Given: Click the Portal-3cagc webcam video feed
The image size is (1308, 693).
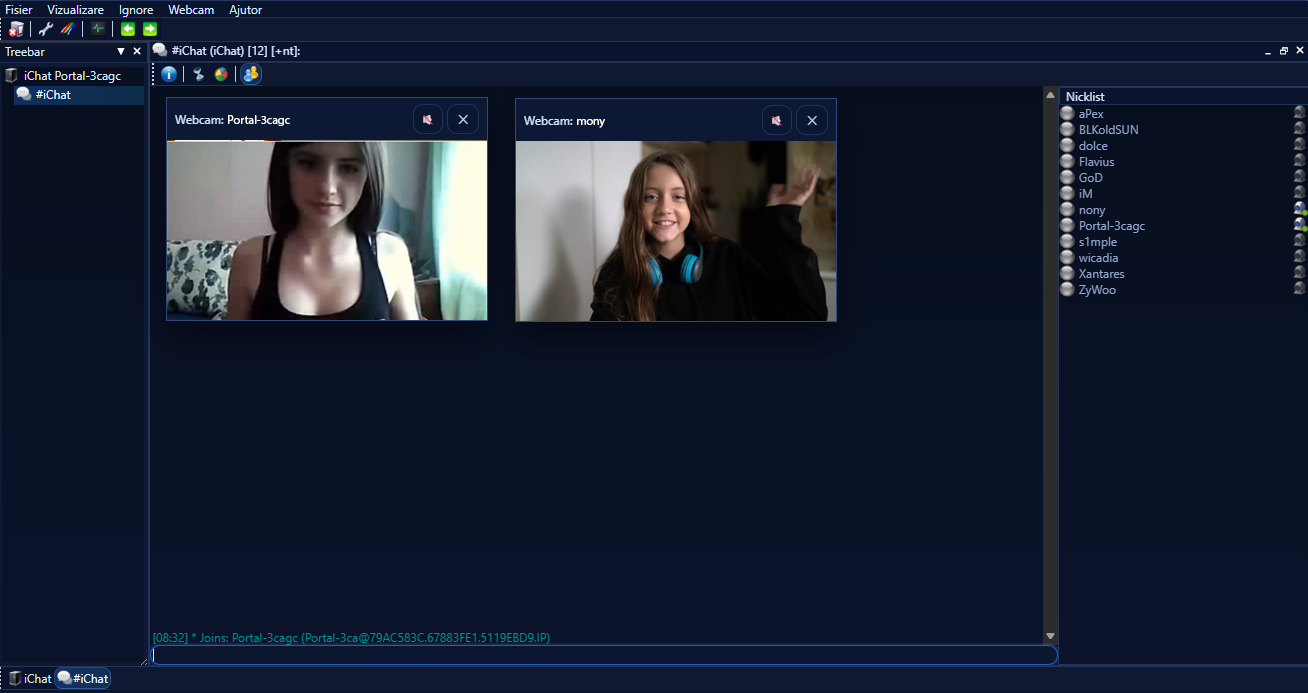Looking at the screenshot, I should [327, 230].
